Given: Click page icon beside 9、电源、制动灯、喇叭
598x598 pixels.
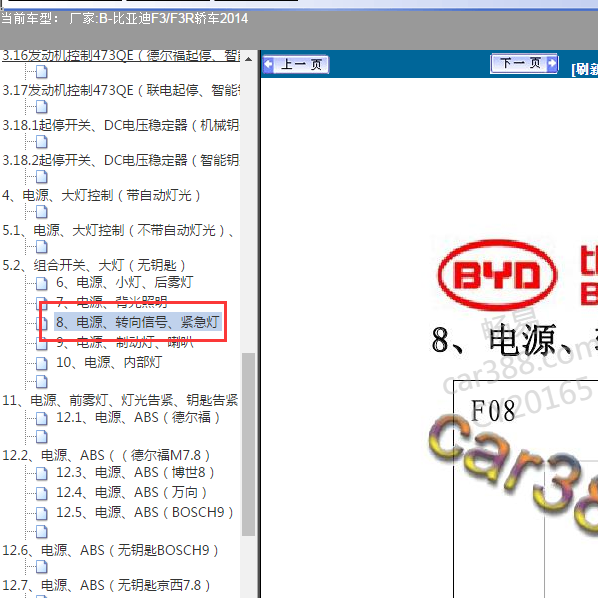Looking at the screenshot, I should click(42, 343).
